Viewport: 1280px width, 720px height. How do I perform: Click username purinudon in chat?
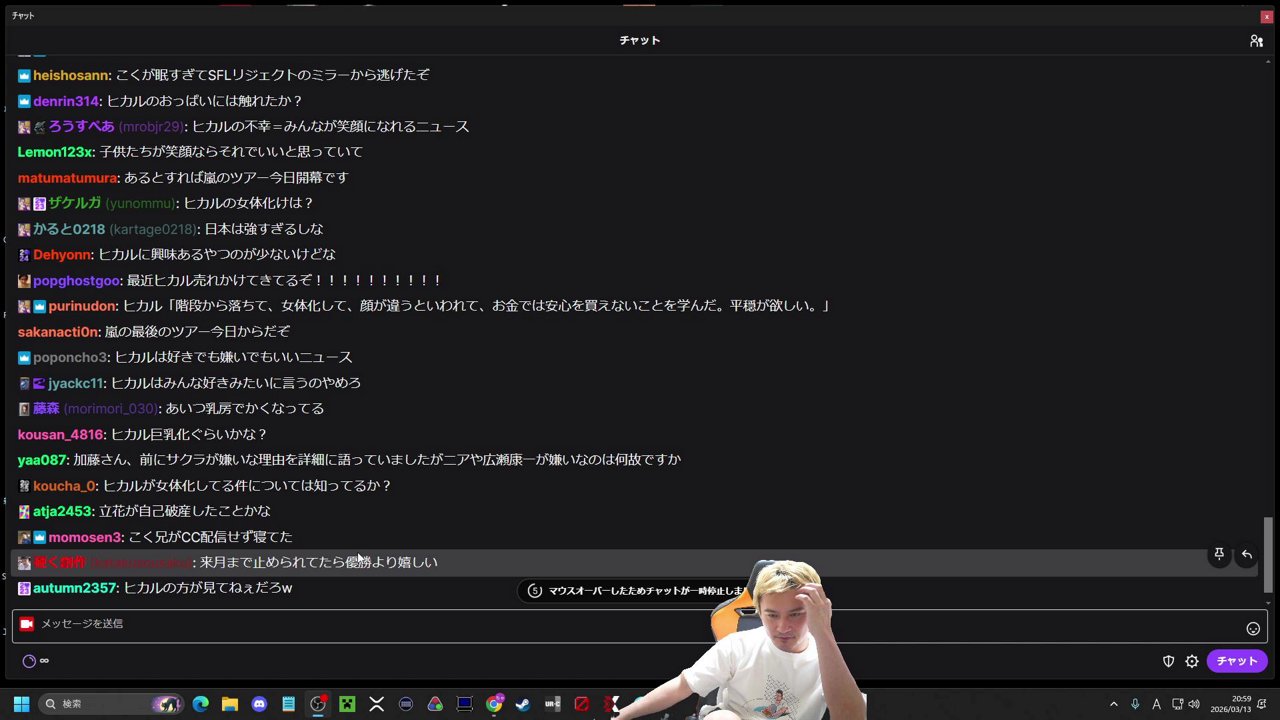(75, 306)
